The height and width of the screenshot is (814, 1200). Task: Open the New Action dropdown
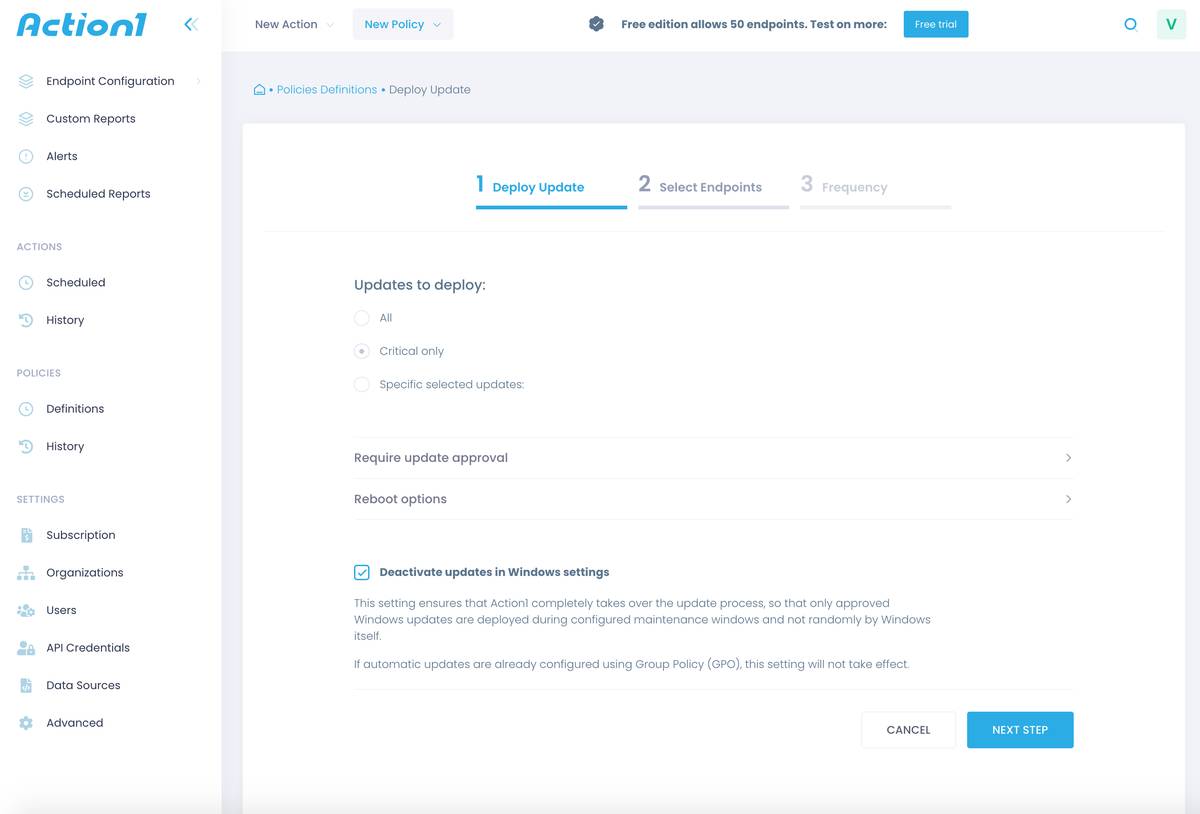click(294, 24)
